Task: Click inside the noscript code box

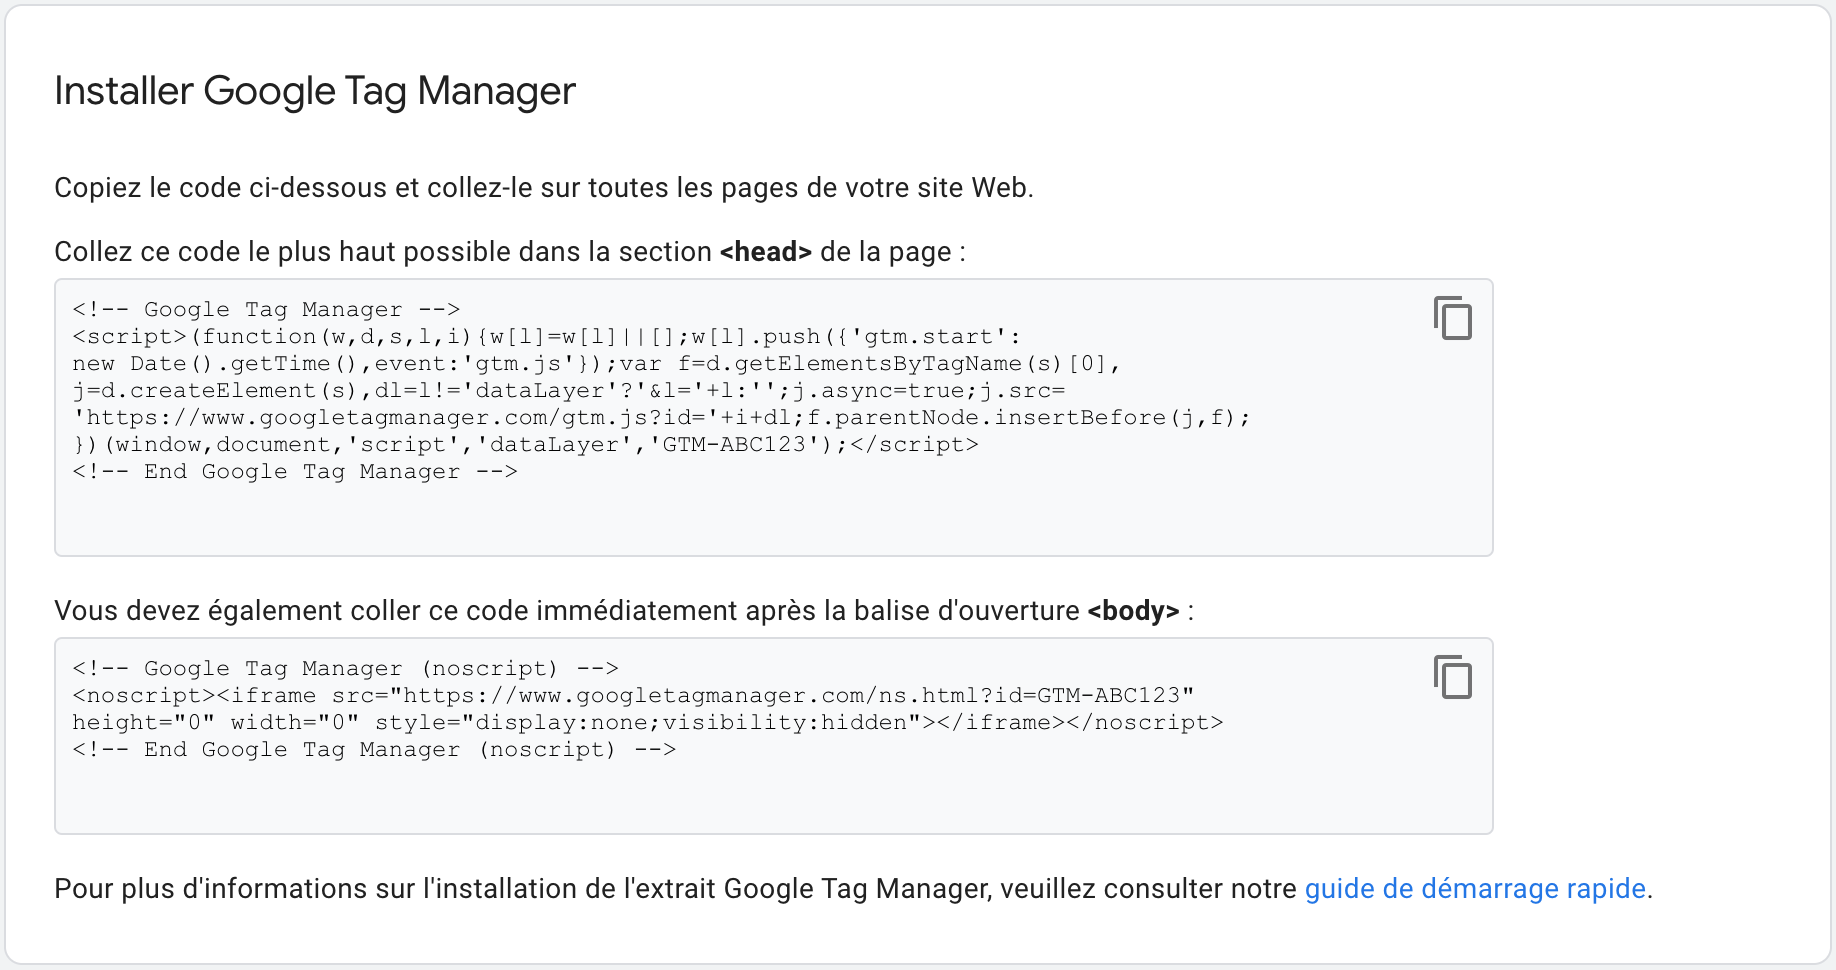Action: pos(773,736)
